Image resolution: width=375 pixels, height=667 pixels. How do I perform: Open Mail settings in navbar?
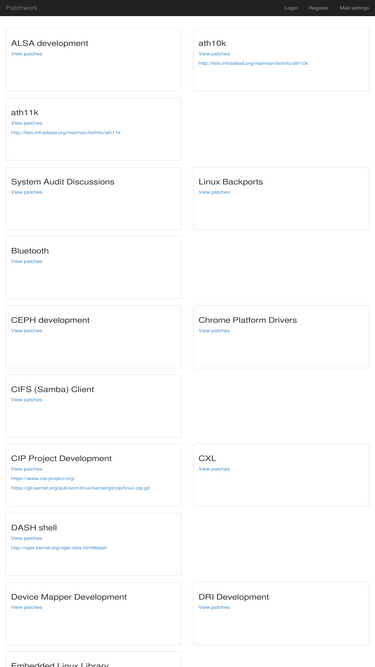click(x=354, y=8)
